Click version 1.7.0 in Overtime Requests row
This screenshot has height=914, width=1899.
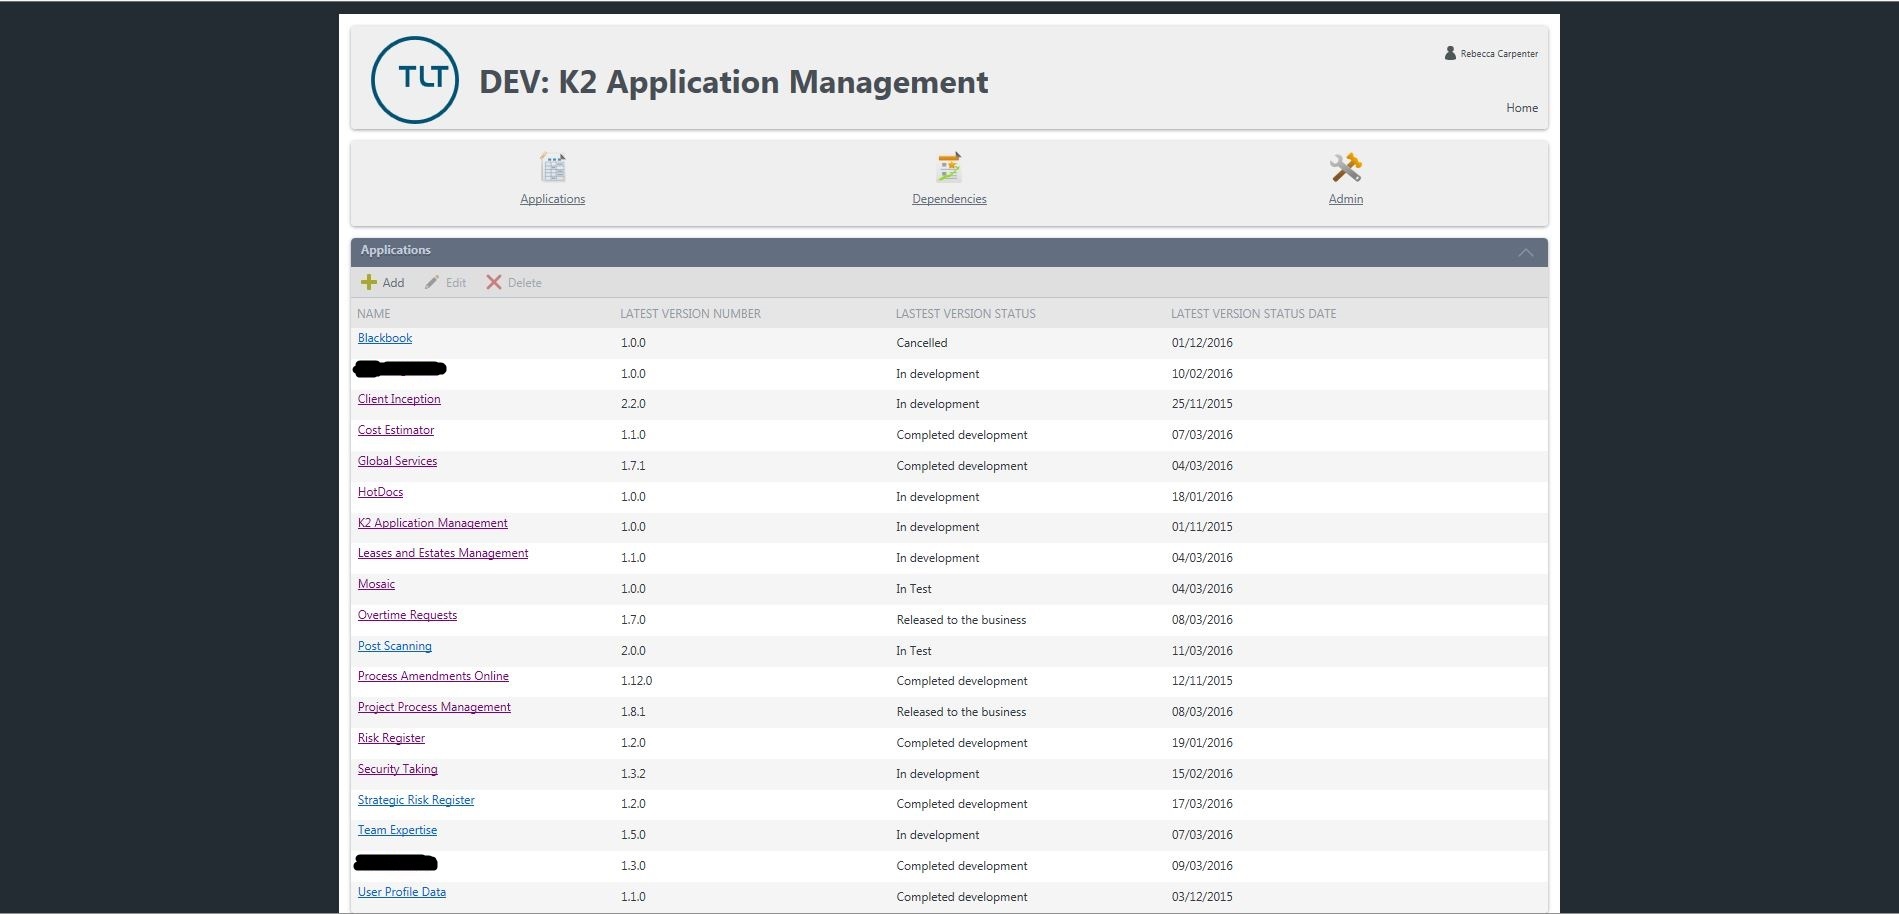[x=633, y=620]
